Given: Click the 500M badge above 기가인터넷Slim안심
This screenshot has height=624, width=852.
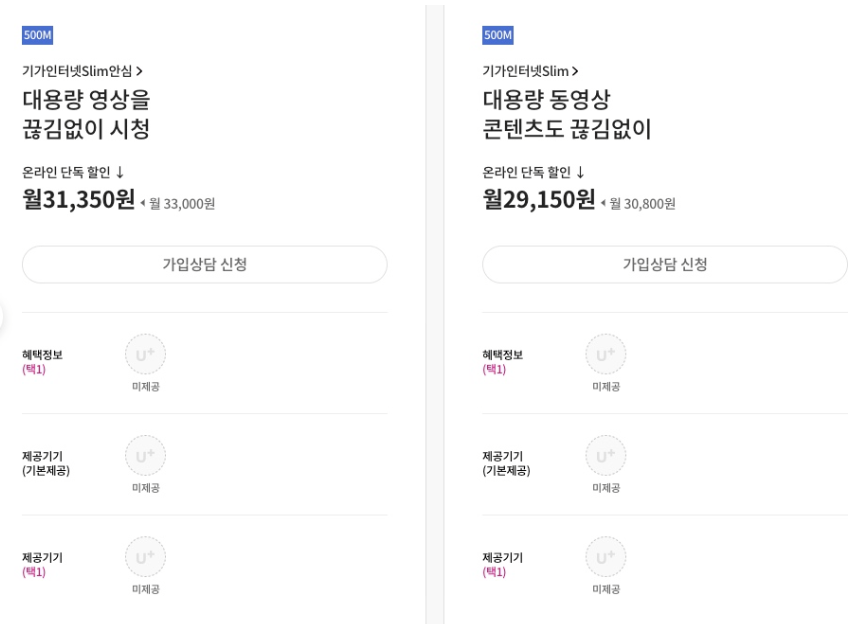Looking at the screenshot, I should tap(37, 36).
